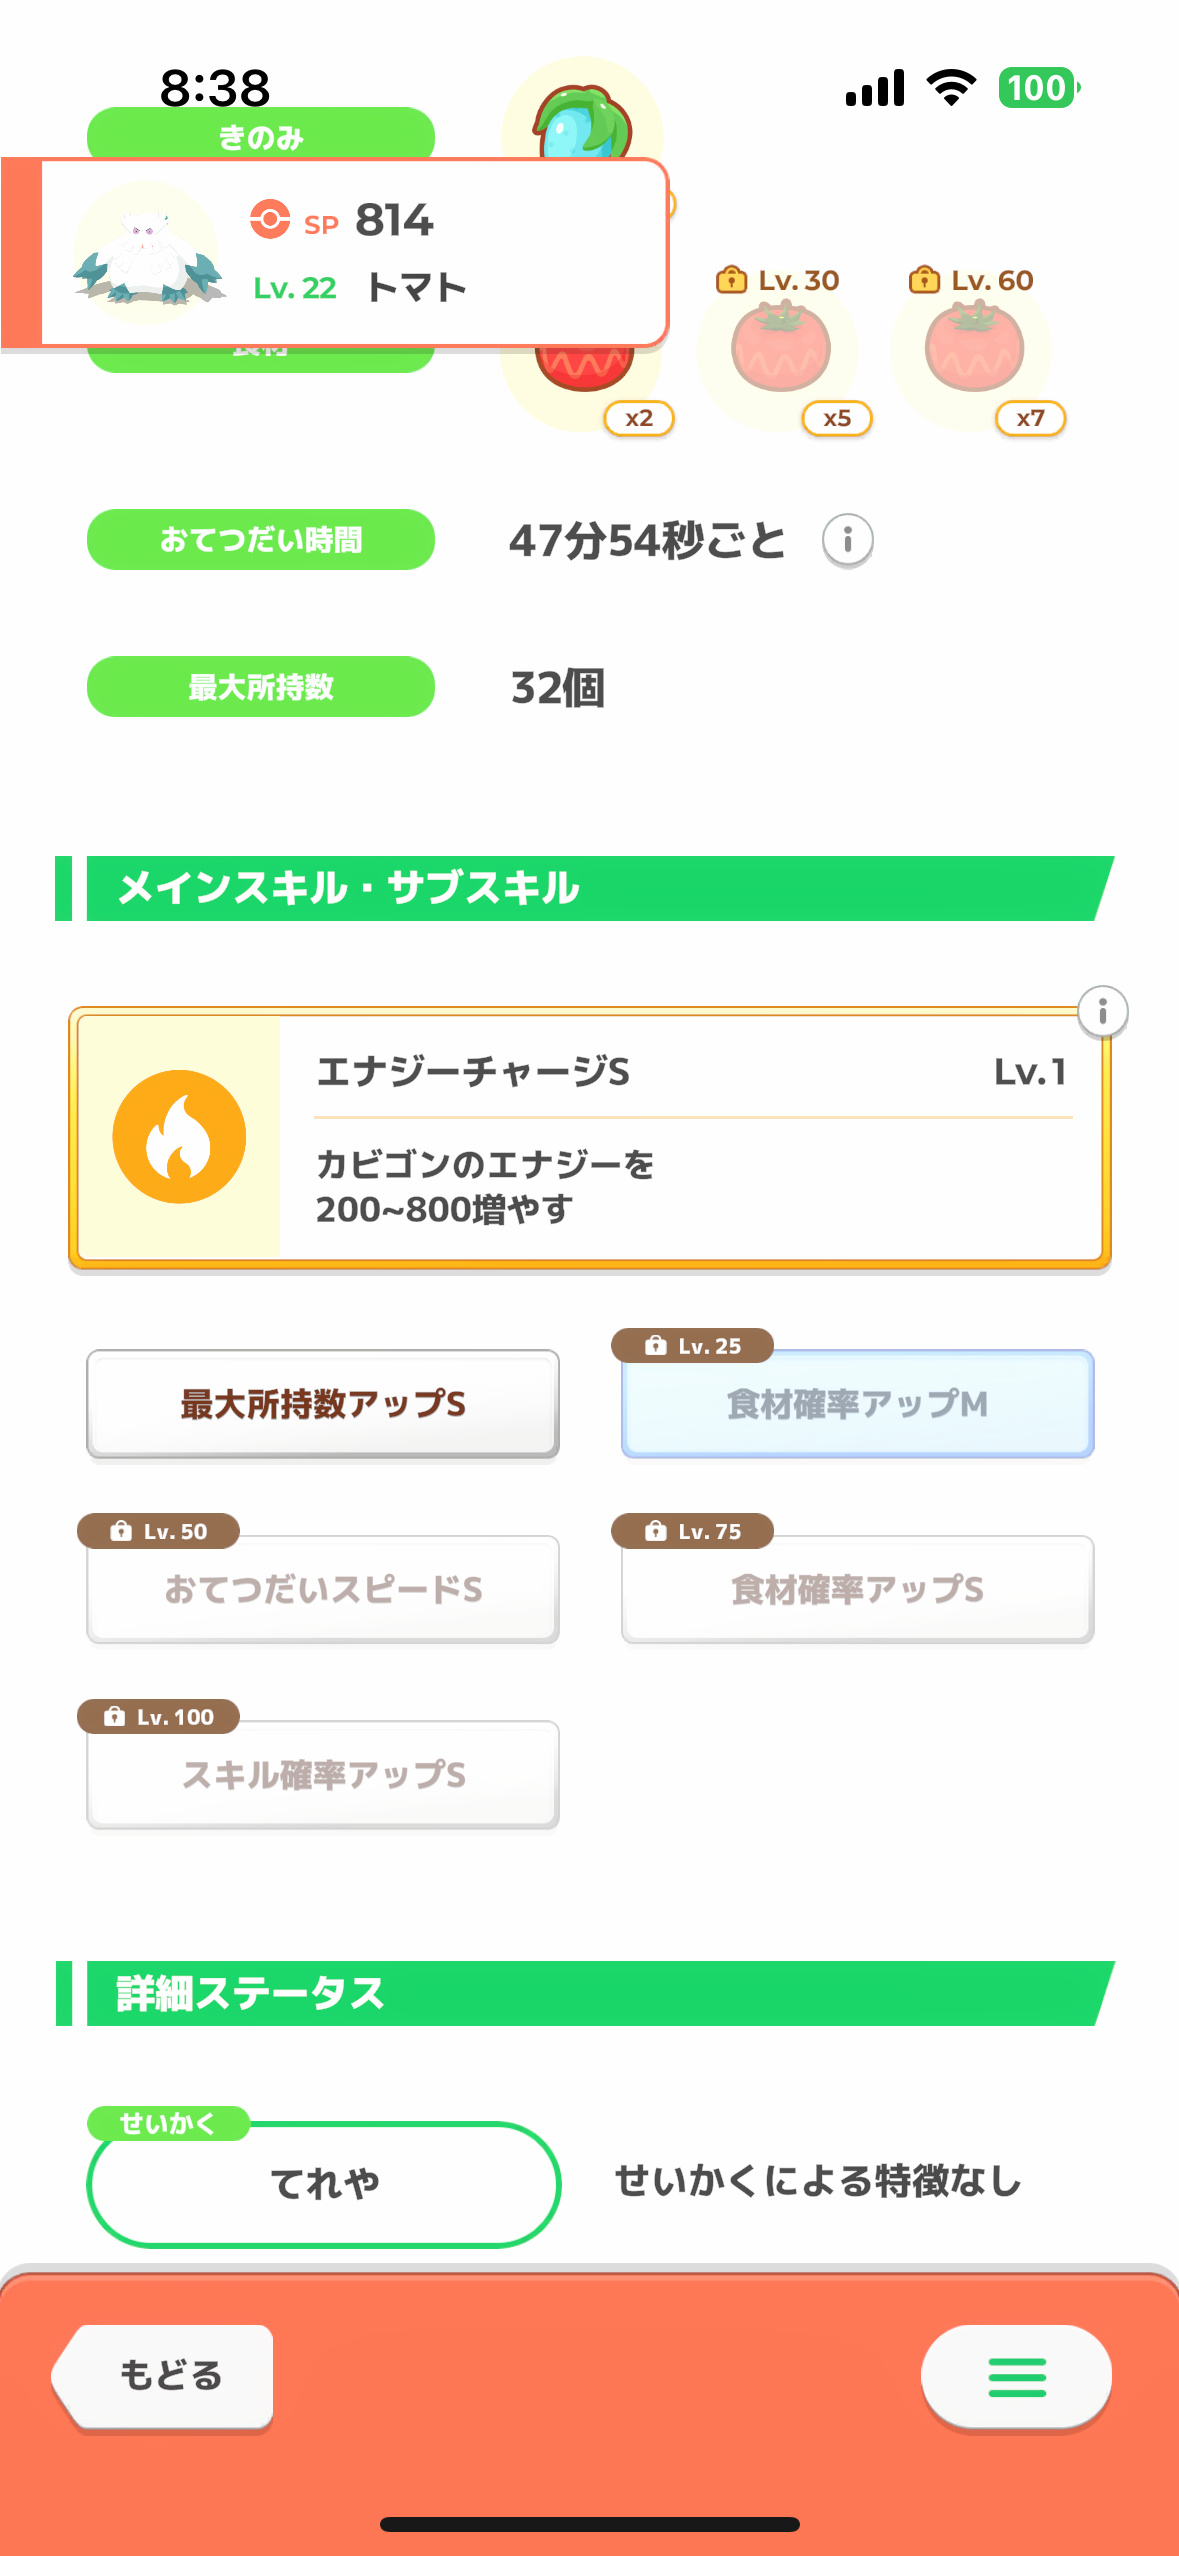Tap the Lv. 60 locked tomato ingredient
Image resolution: width=1179 pixels, height=2556 pixels.
pos(974,349)
